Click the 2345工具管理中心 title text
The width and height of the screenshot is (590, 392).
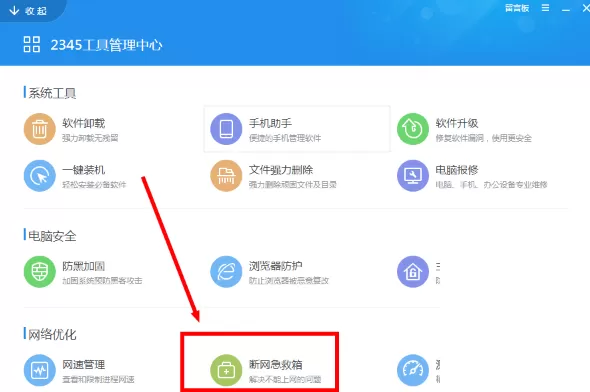coord(106,45)
